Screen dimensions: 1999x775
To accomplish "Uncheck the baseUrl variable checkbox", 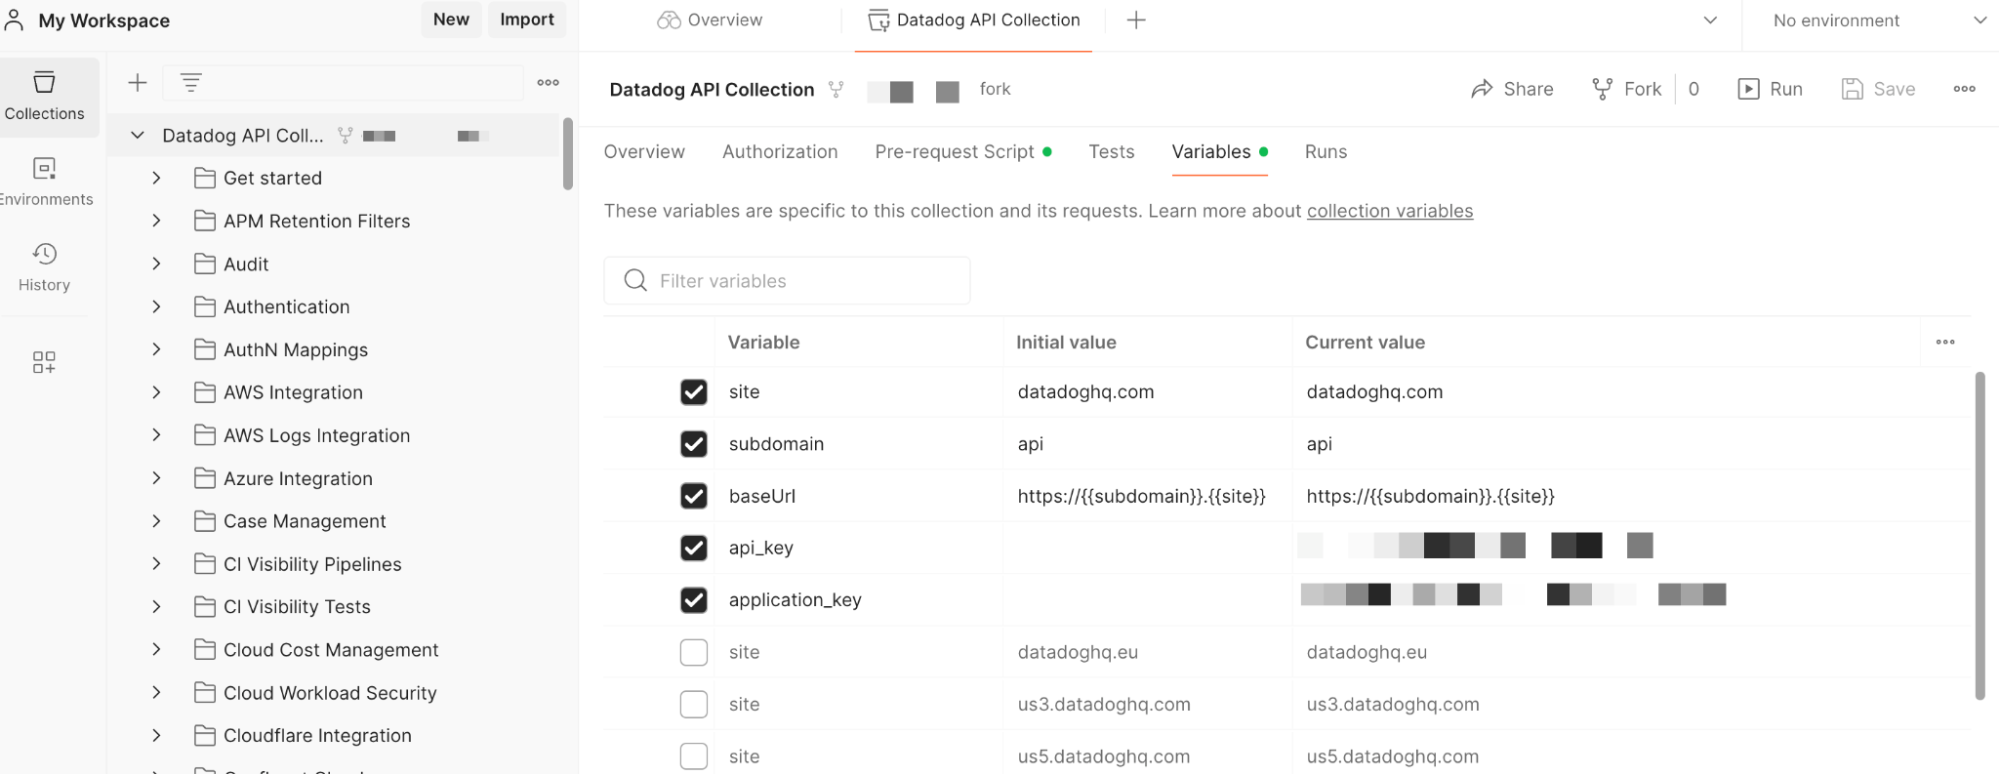I will 693,496.
